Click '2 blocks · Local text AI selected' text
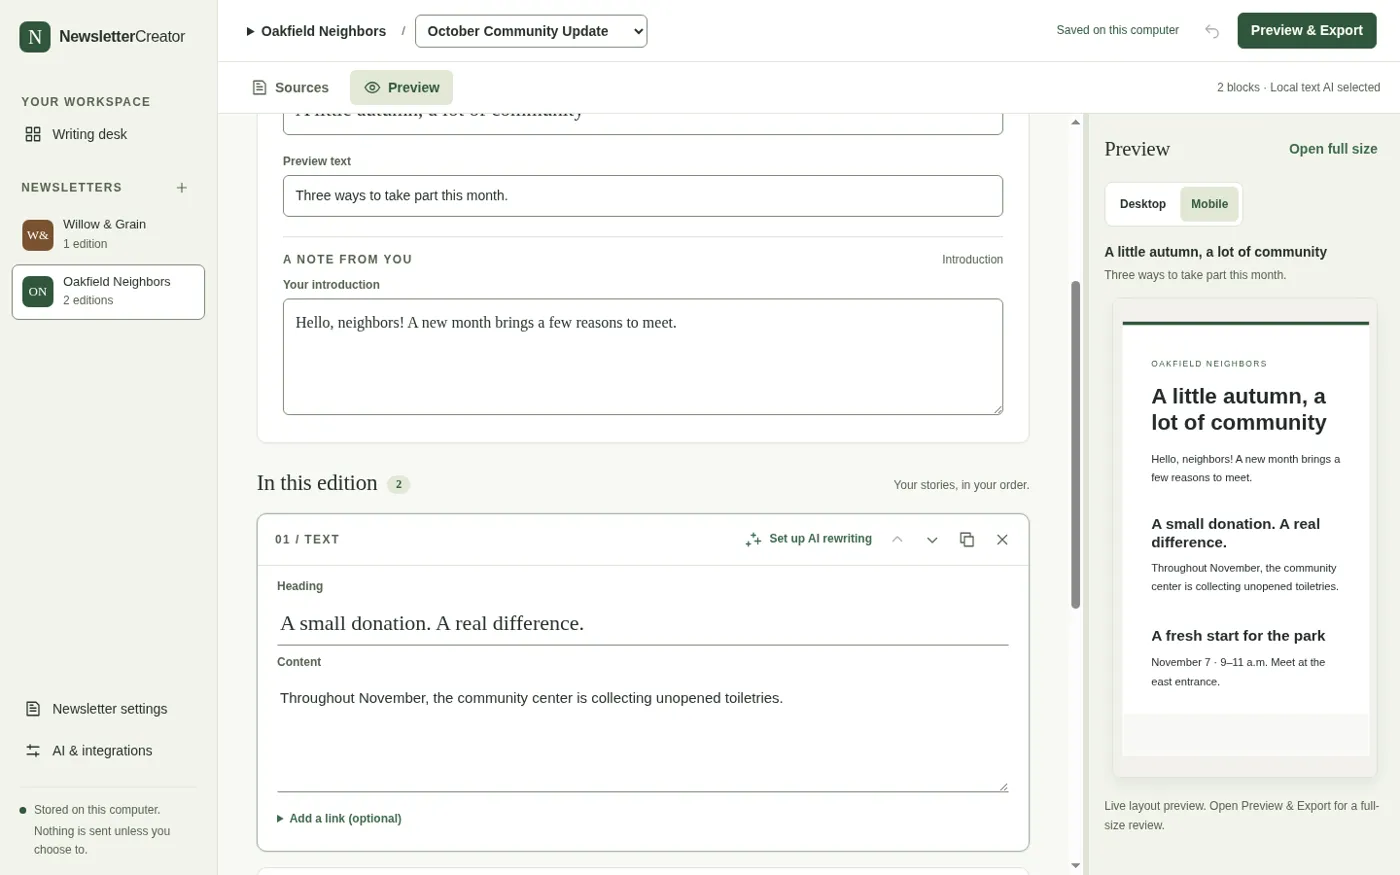This screenshot has height=875, width=1400. tap(1298, 88)
